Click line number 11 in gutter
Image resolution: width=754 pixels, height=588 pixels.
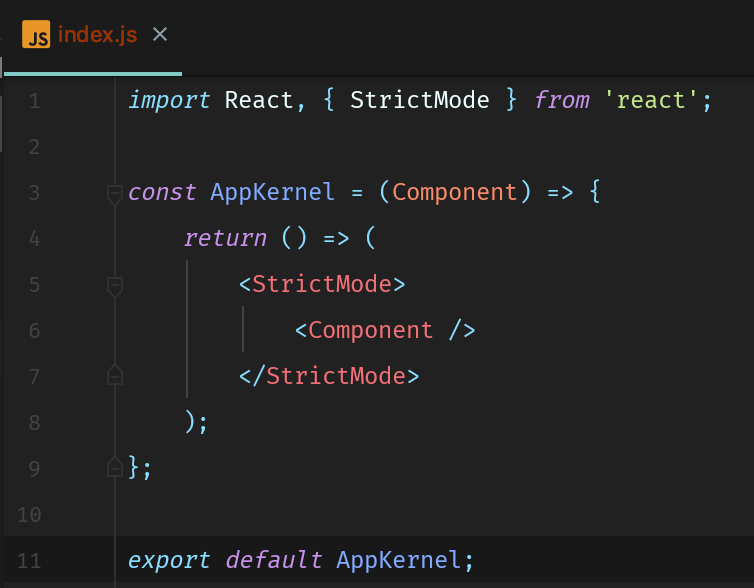29,561
